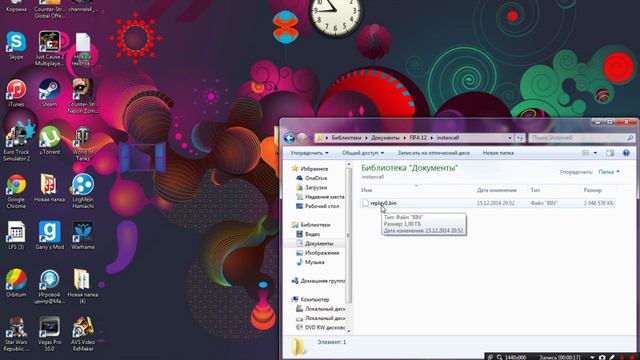Open Домашняя группа in navigation pane
The width and height of the screenshot is (640, 360).
(318, 281)
